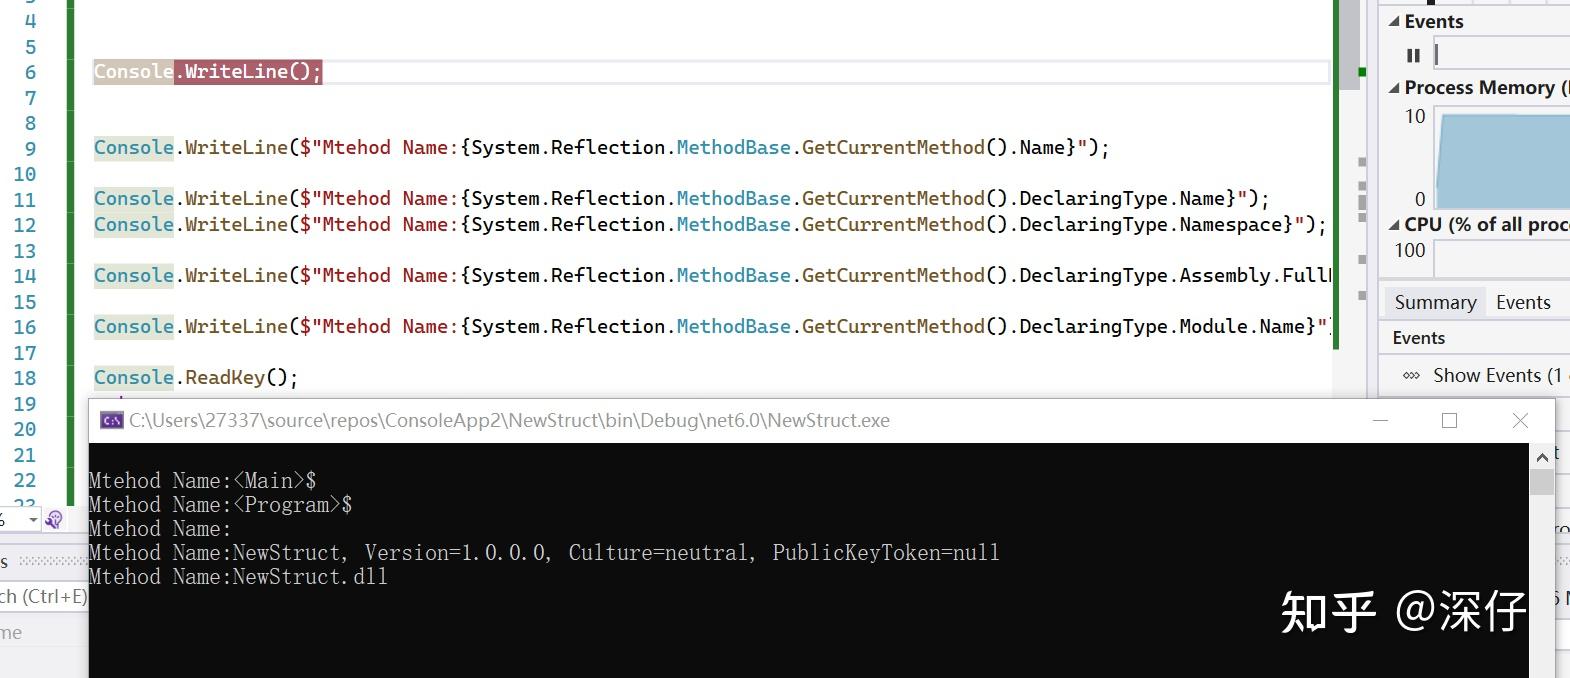Click the console vertical scrollbar thumb

pyautogui.click(x=1542, y=482)
